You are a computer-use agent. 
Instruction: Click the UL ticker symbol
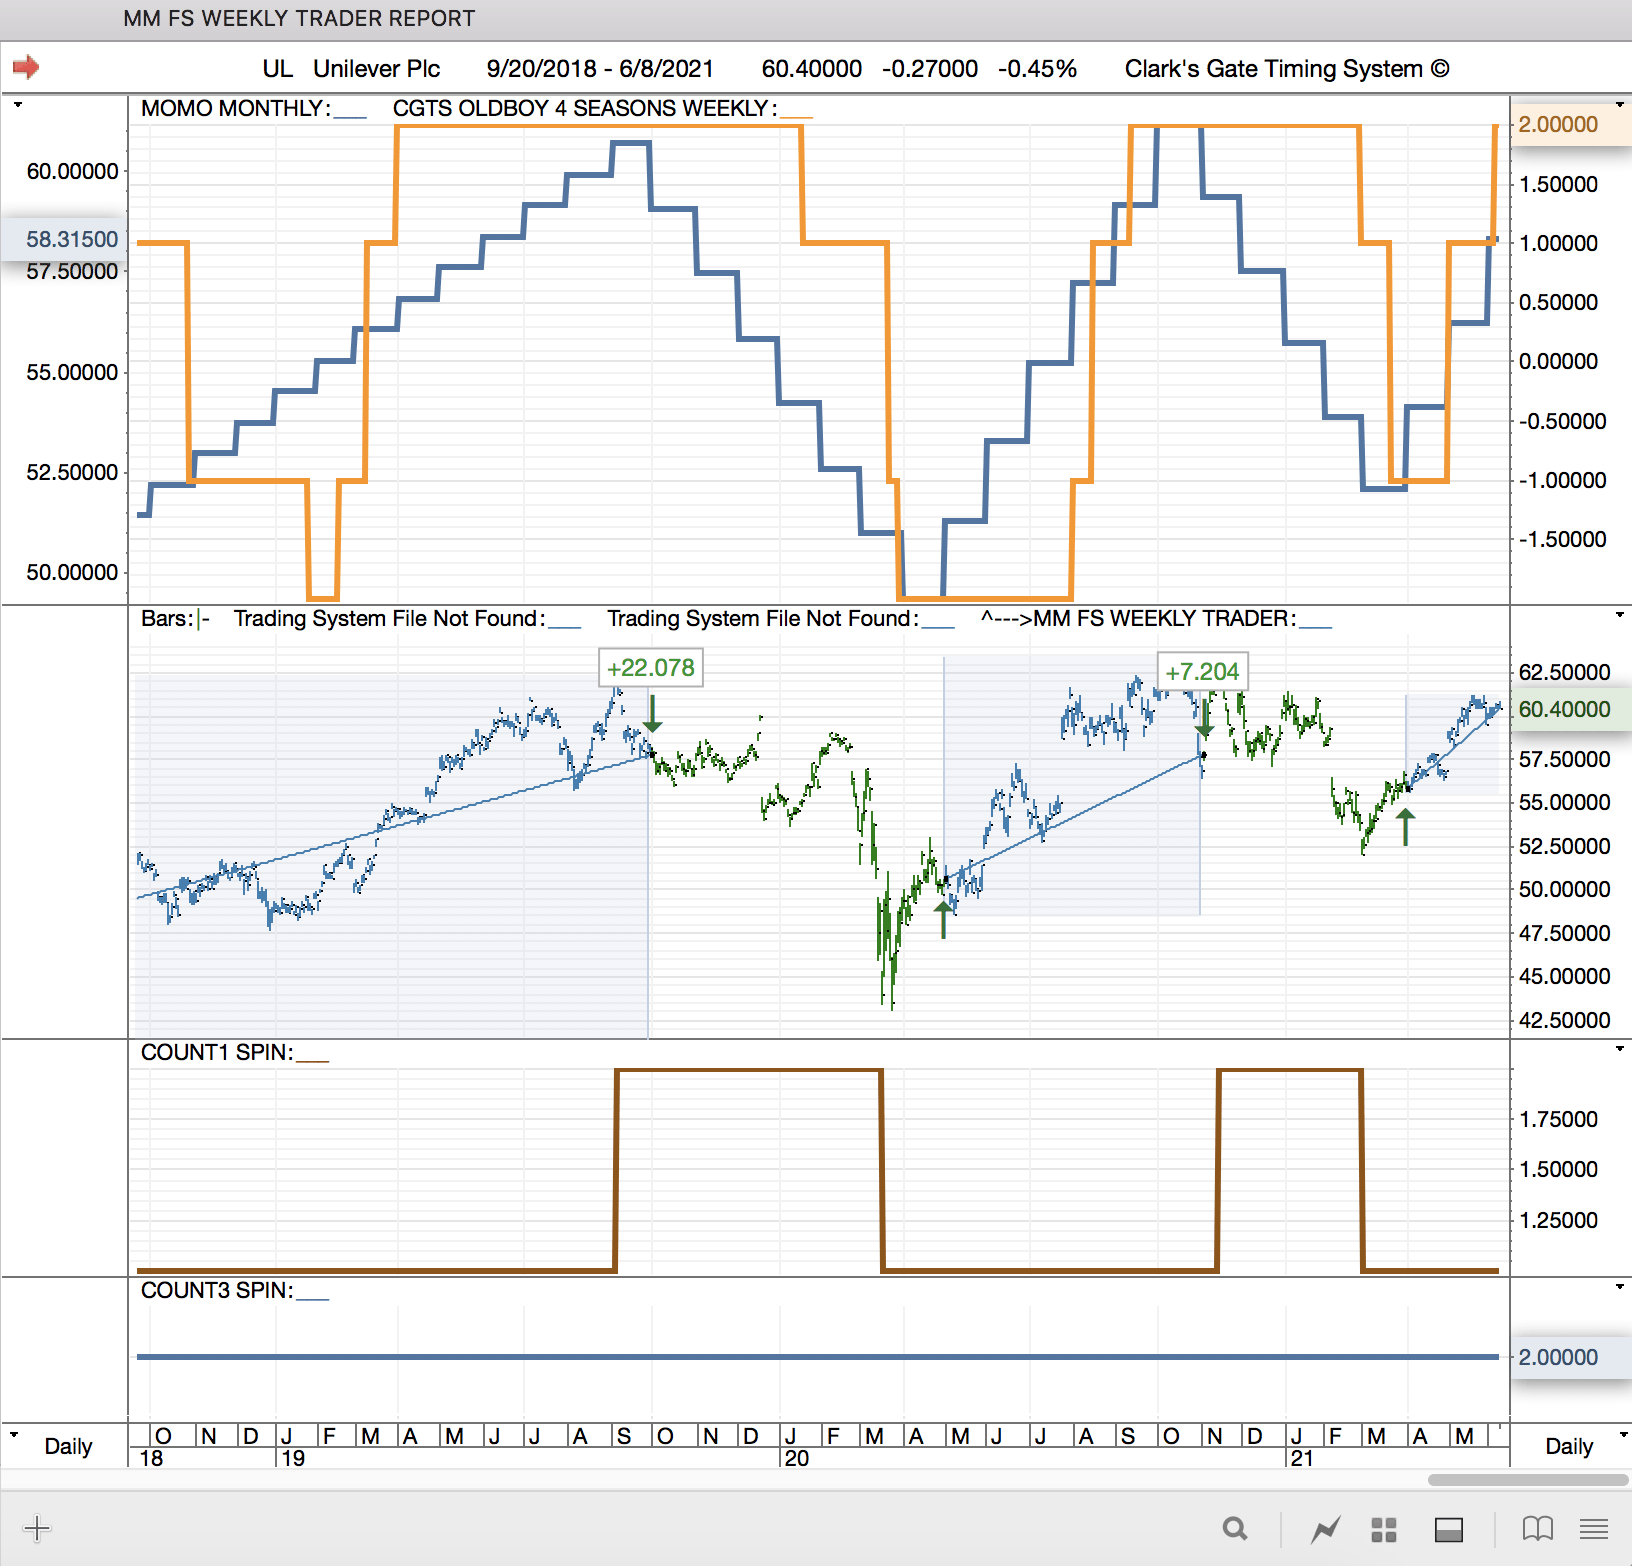click(277, 68)
